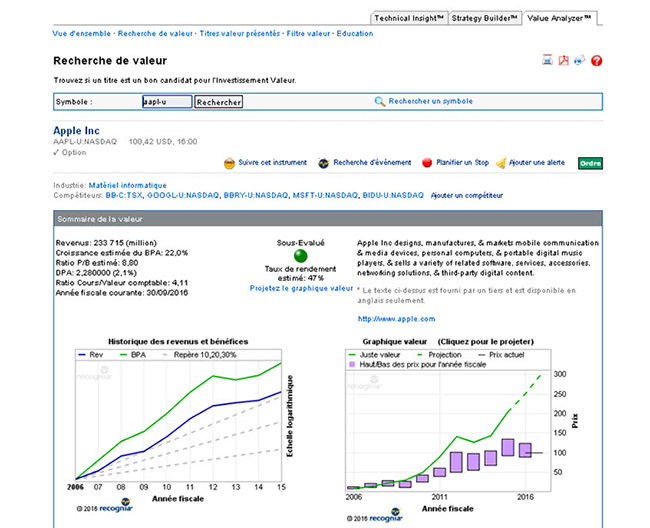The width and height of the screenshot is (650, 528).
Task: Focus the Symbole input field
Action: (167, 102)
